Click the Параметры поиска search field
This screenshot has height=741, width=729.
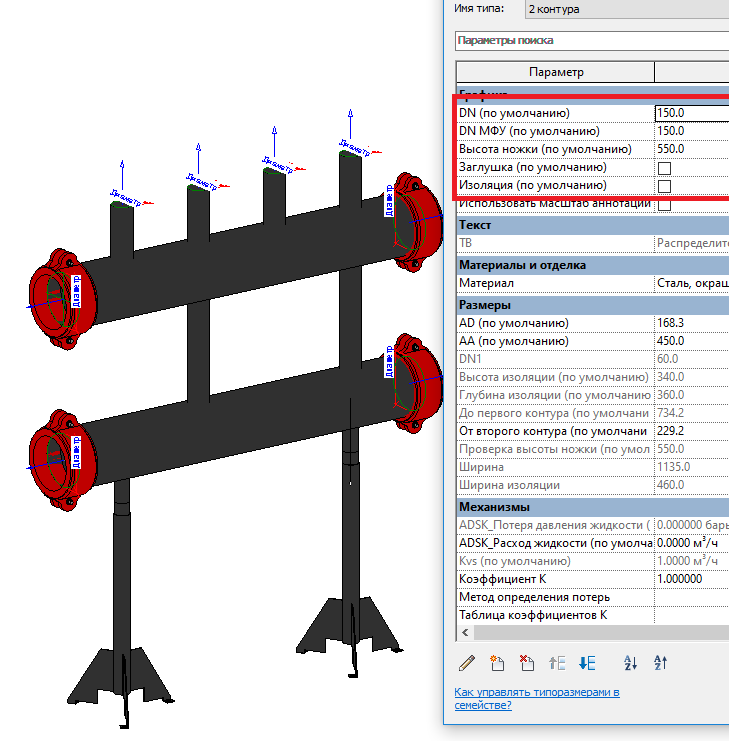pos(590,41)
